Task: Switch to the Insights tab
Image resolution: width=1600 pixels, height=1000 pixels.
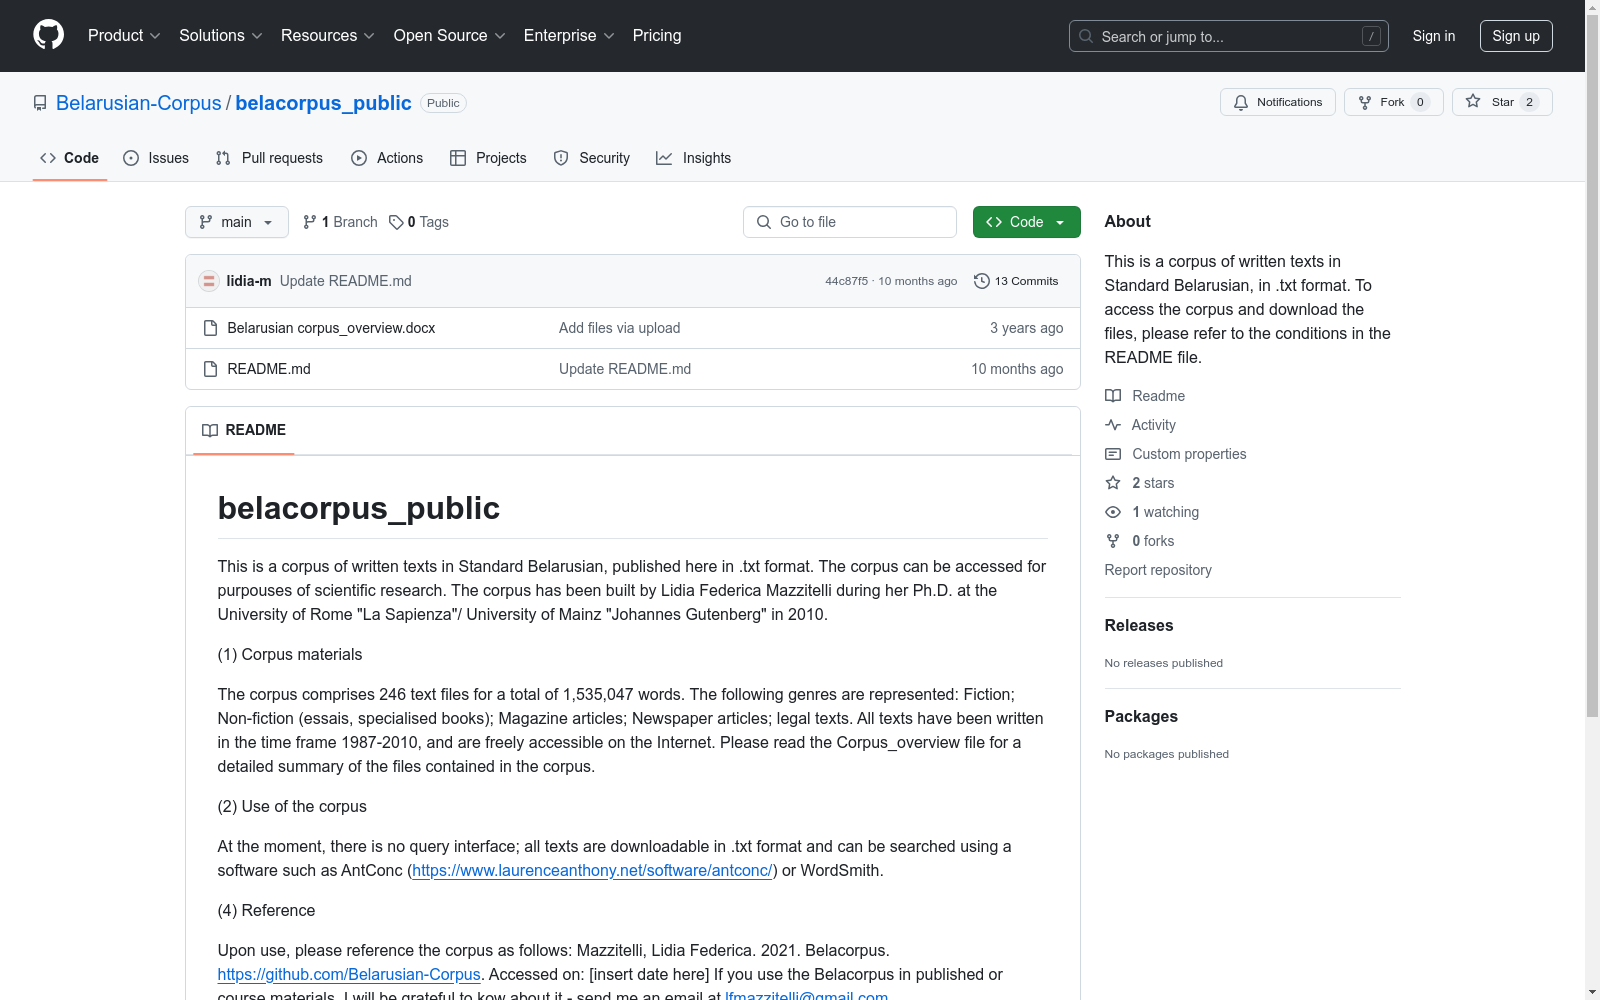Action: click(694, 158)
